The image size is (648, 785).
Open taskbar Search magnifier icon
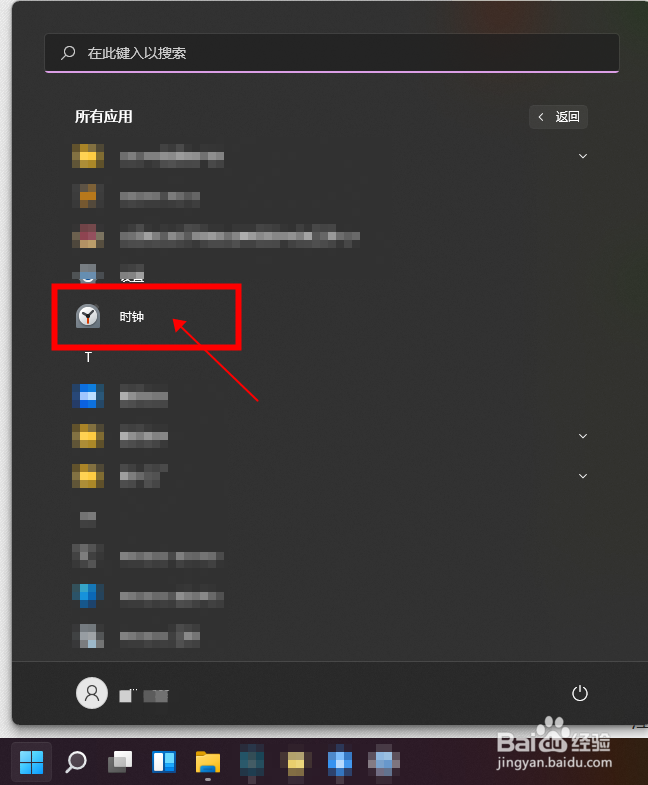tap(76, 762)
